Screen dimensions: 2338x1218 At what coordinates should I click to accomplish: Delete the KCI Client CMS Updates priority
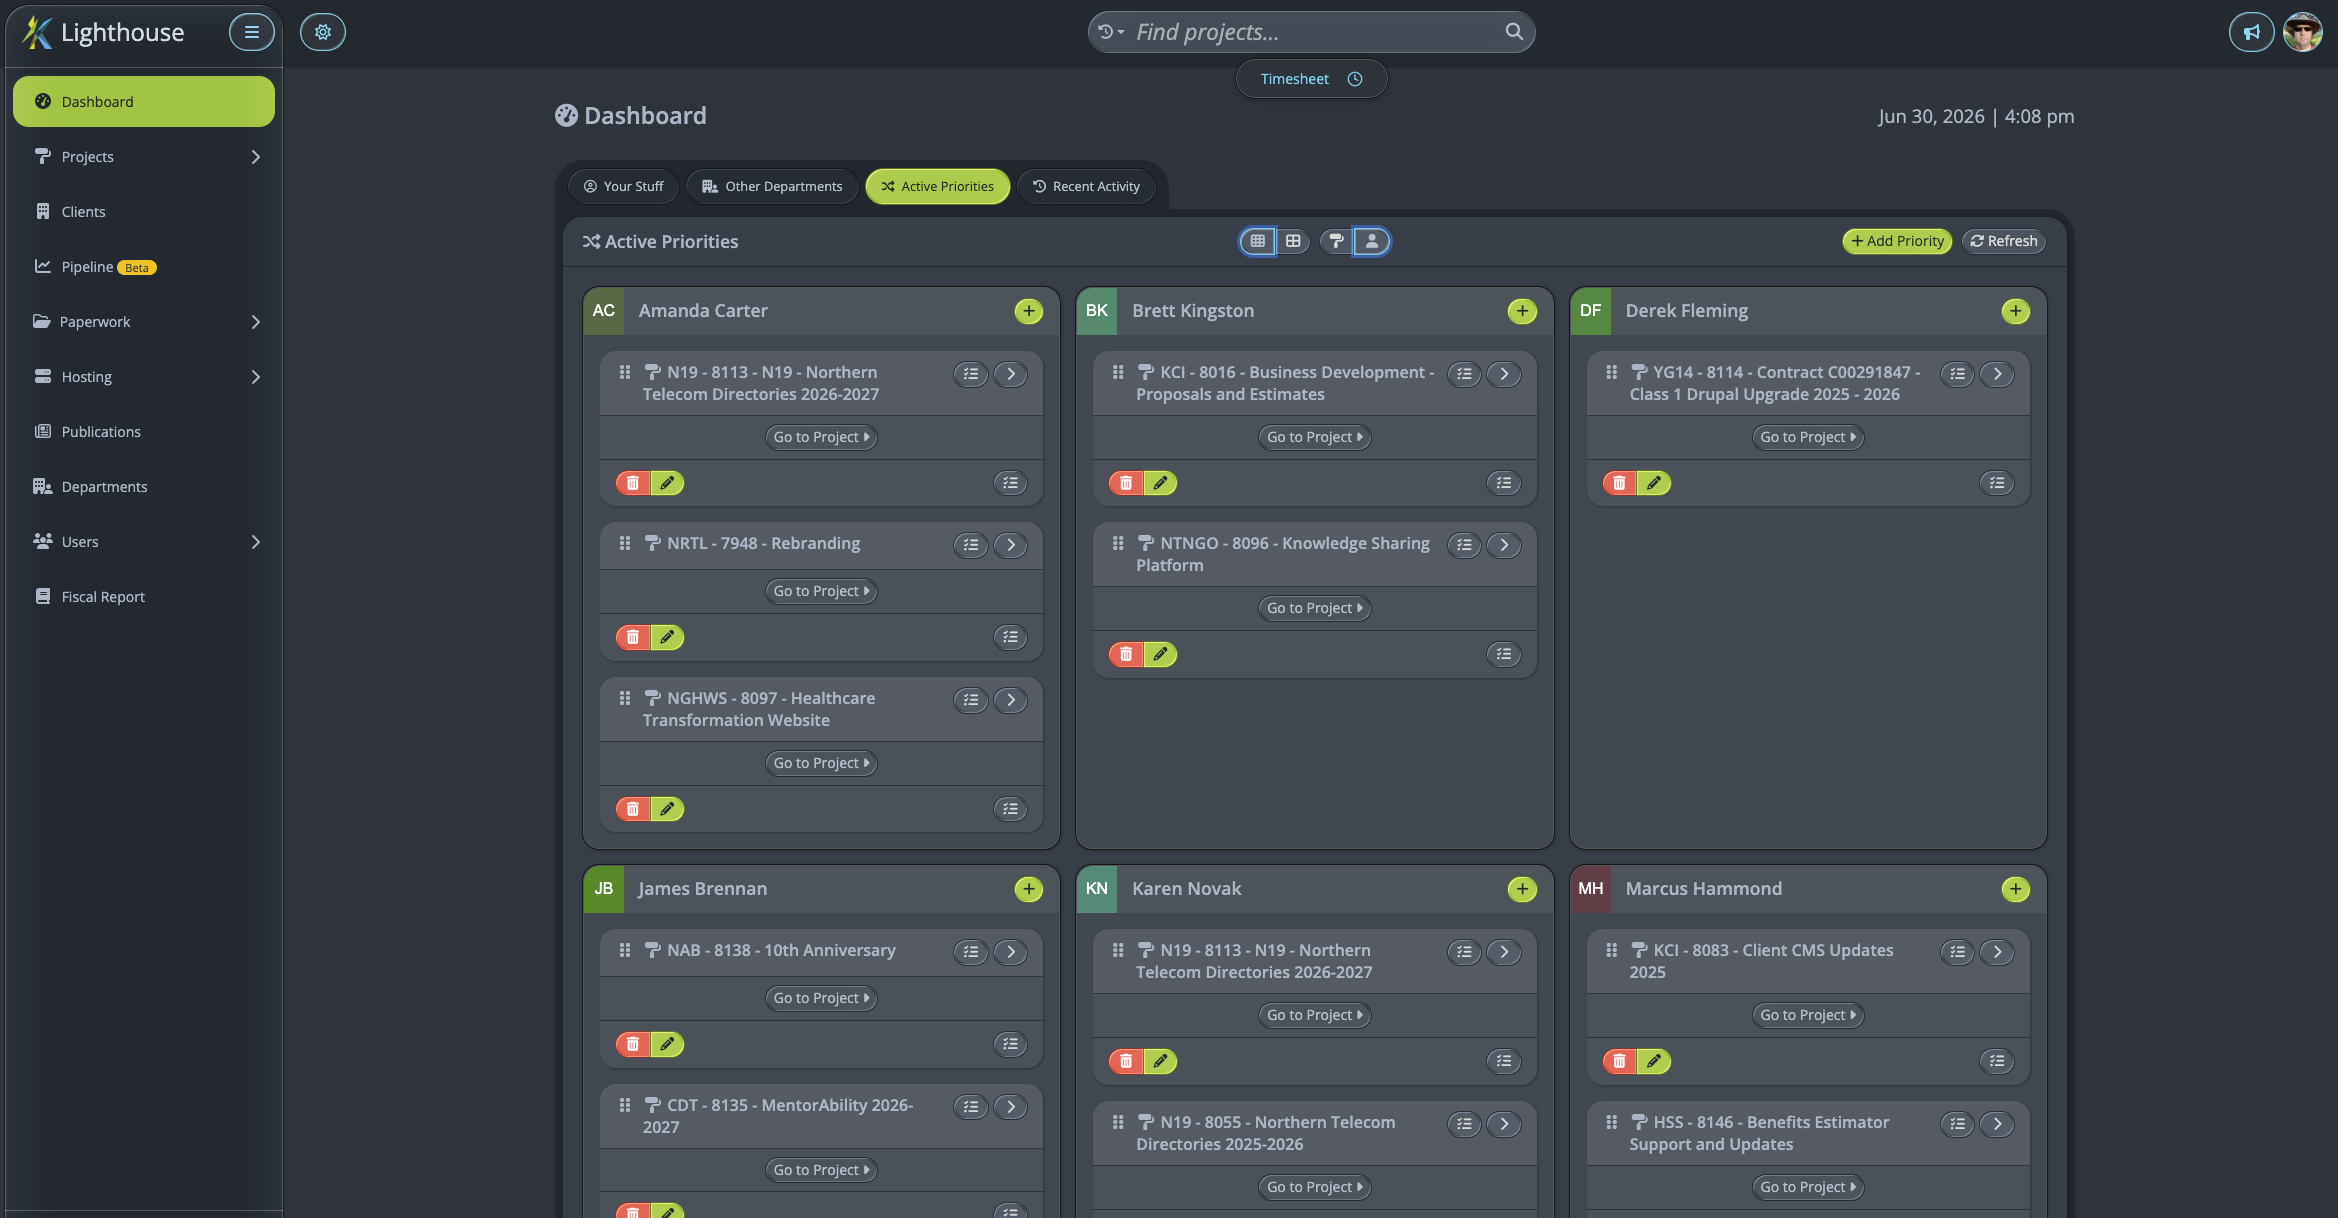[x=1620, y=1061]
